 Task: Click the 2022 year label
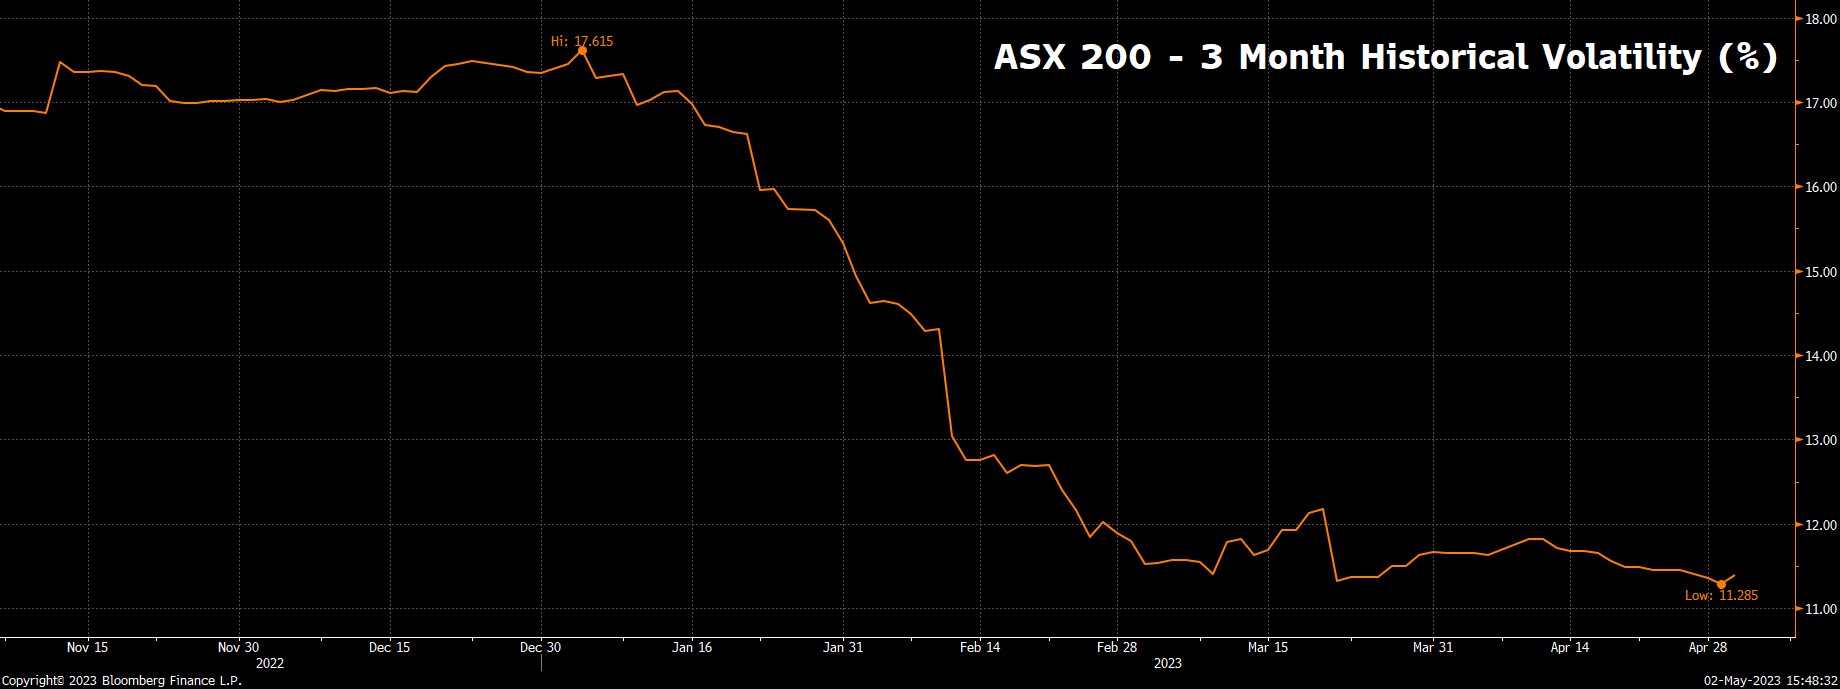point(270,663)
